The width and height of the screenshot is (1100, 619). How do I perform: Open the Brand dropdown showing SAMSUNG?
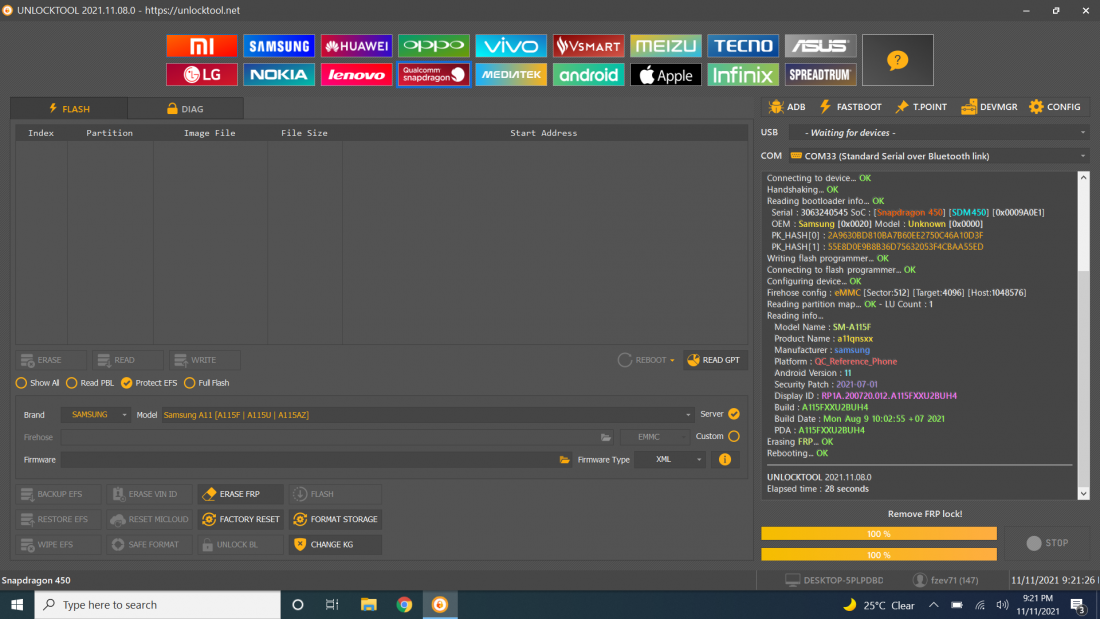click(95, 415)
